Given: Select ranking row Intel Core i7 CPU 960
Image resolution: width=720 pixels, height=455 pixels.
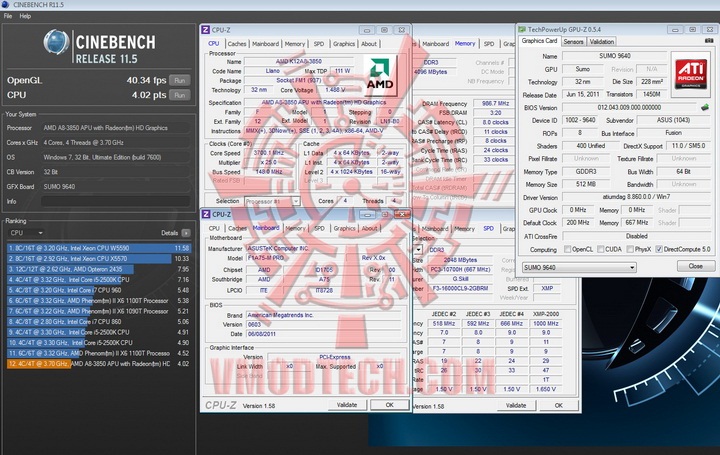Looking at the screenshot, I should click(x=99, y=290).
